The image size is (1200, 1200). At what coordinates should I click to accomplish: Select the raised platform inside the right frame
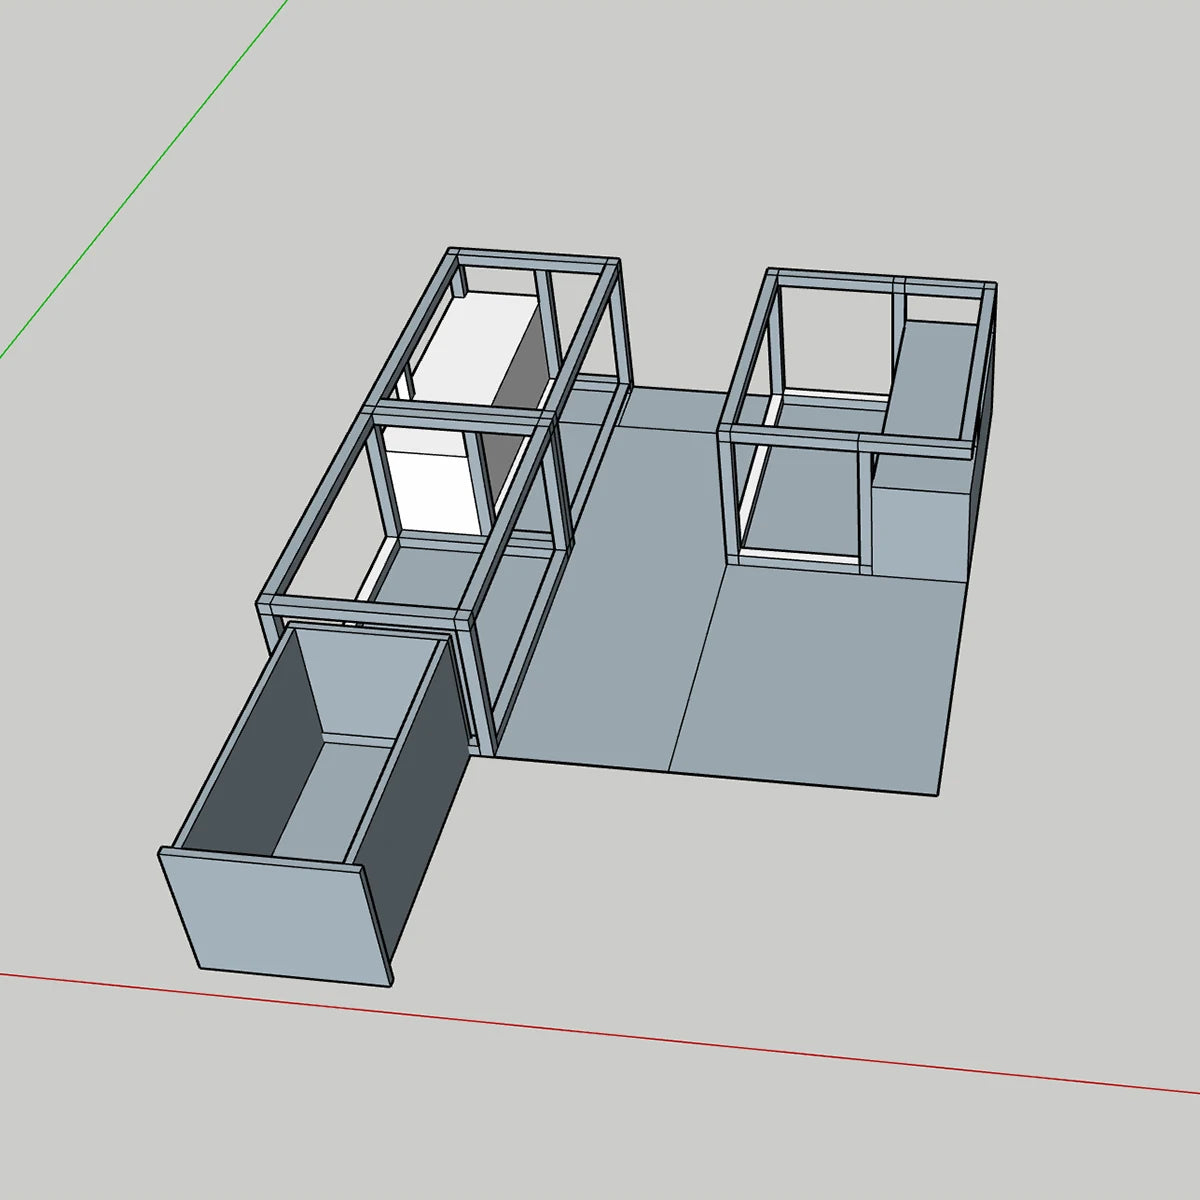click(x=935, y=380)
